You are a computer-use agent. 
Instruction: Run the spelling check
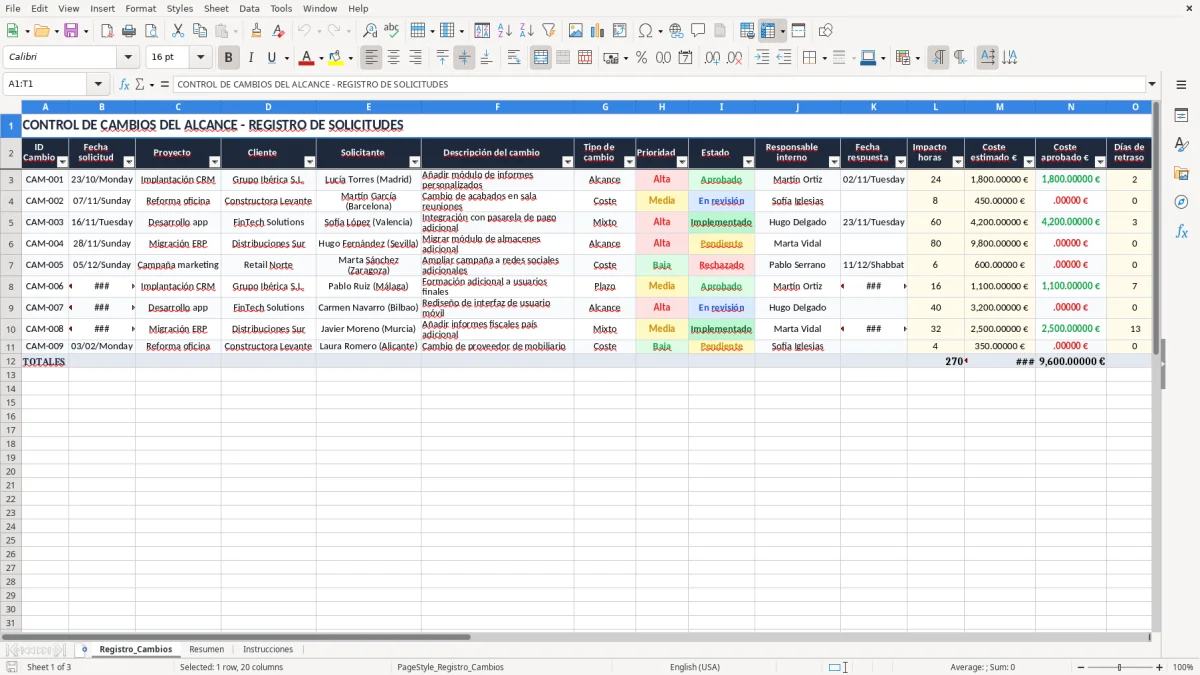click(x=392, y=31)
